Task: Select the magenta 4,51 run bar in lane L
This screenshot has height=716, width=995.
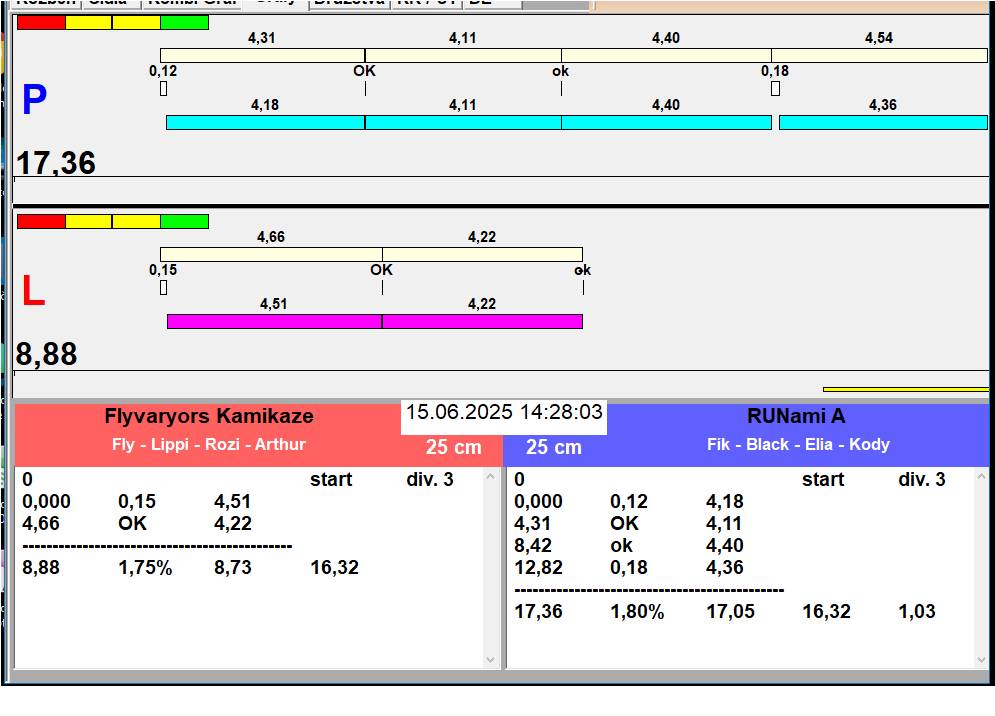Action: pos(274,321)
